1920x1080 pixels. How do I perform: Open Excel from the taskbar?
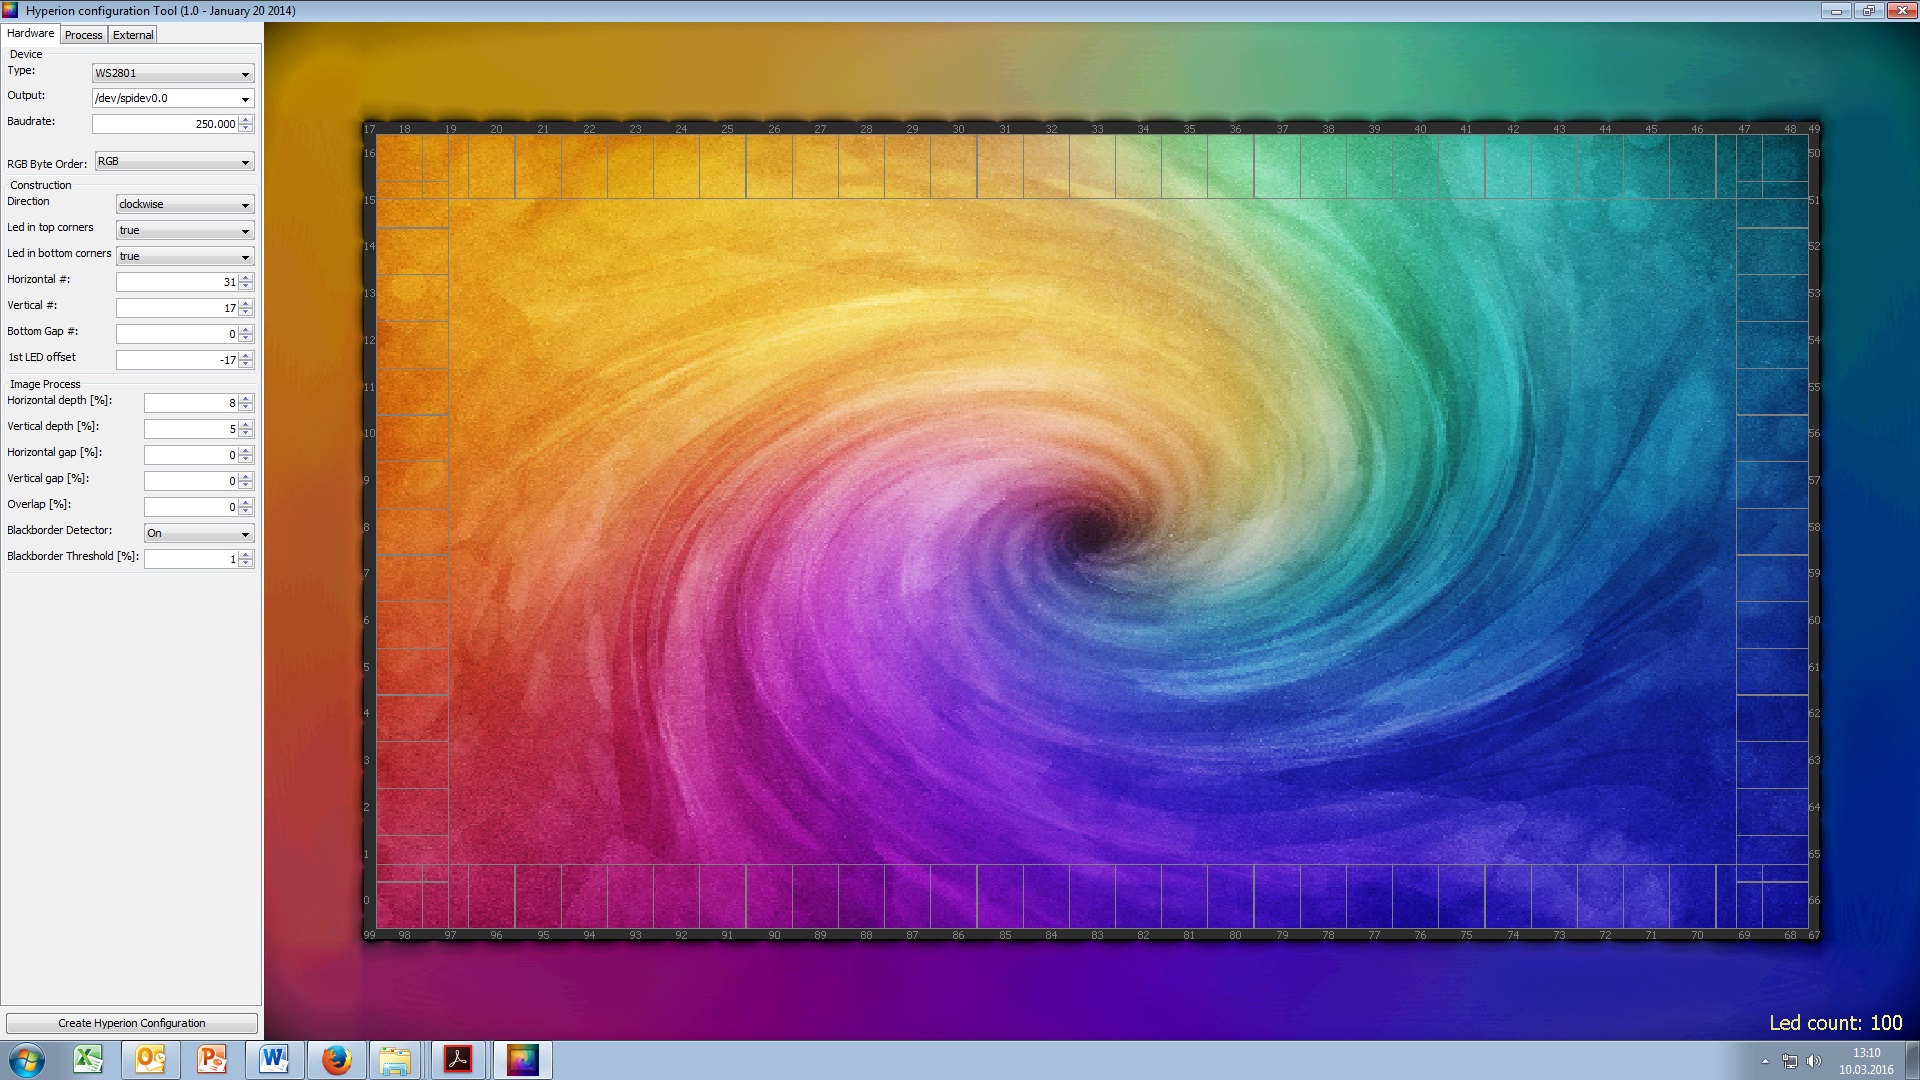click(88, 1060)
